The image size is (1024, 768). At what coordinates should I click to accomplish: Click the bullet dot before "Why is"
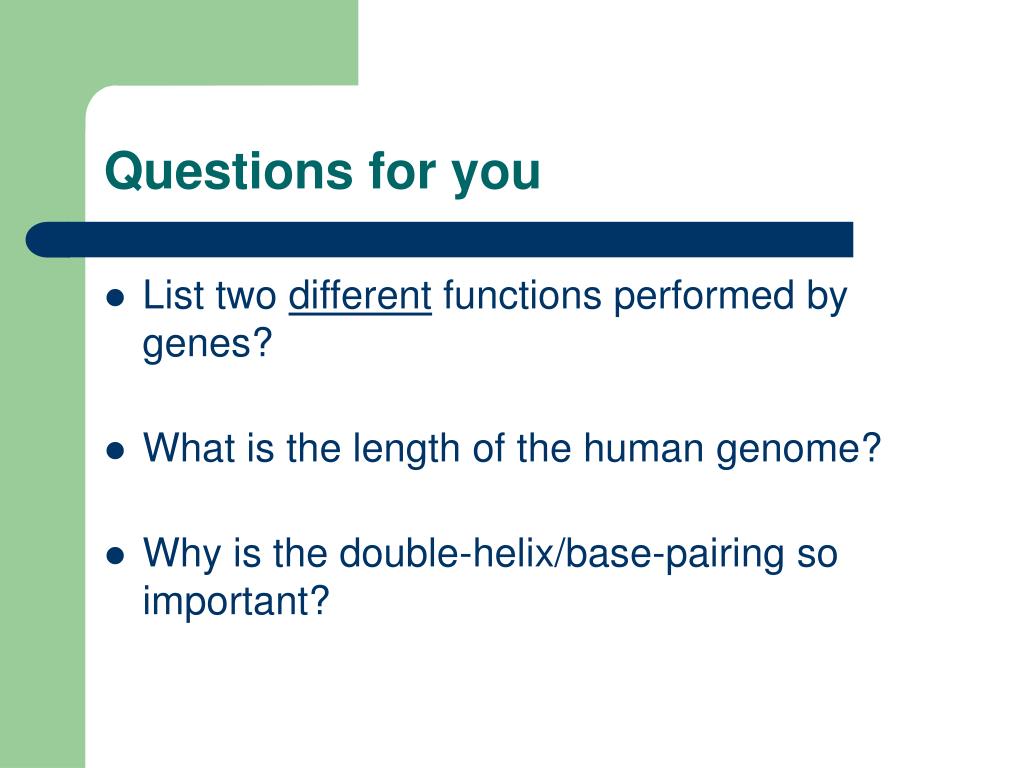[x=115, y=556]
